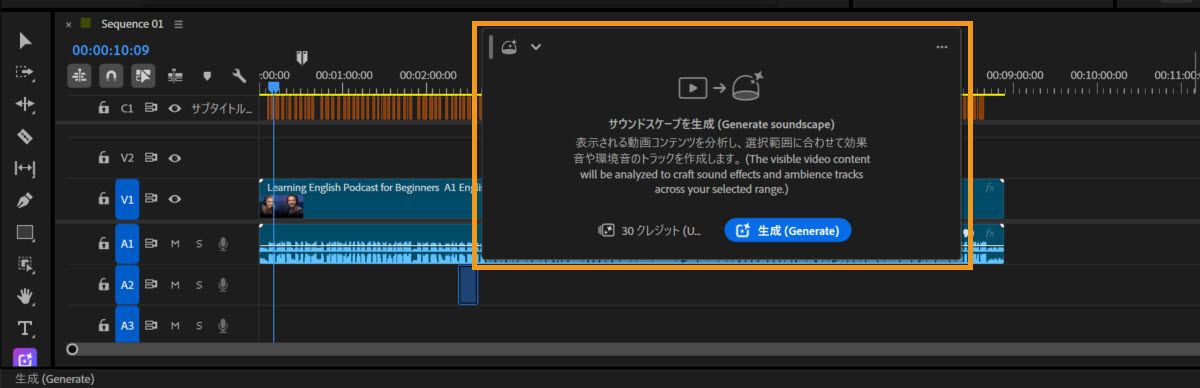
Task: Mute track A2
Action: [175, 285]
